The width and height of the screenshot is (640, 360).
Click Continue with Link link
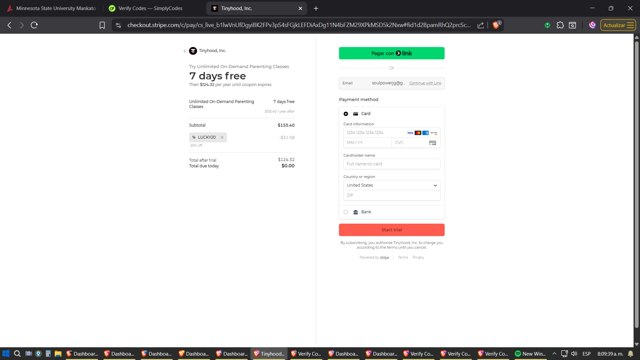(x=425, y=83)
